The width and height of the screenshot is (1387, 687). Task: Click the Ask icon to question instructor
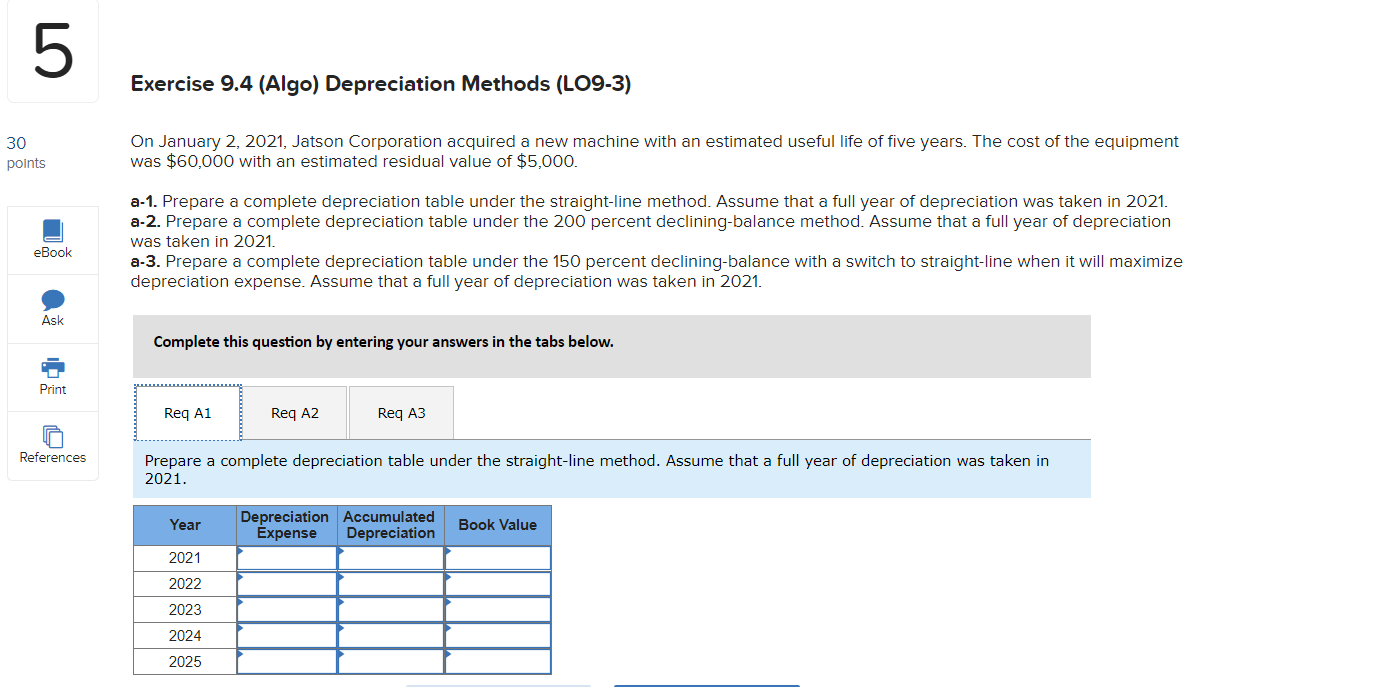tap(52, 308)
